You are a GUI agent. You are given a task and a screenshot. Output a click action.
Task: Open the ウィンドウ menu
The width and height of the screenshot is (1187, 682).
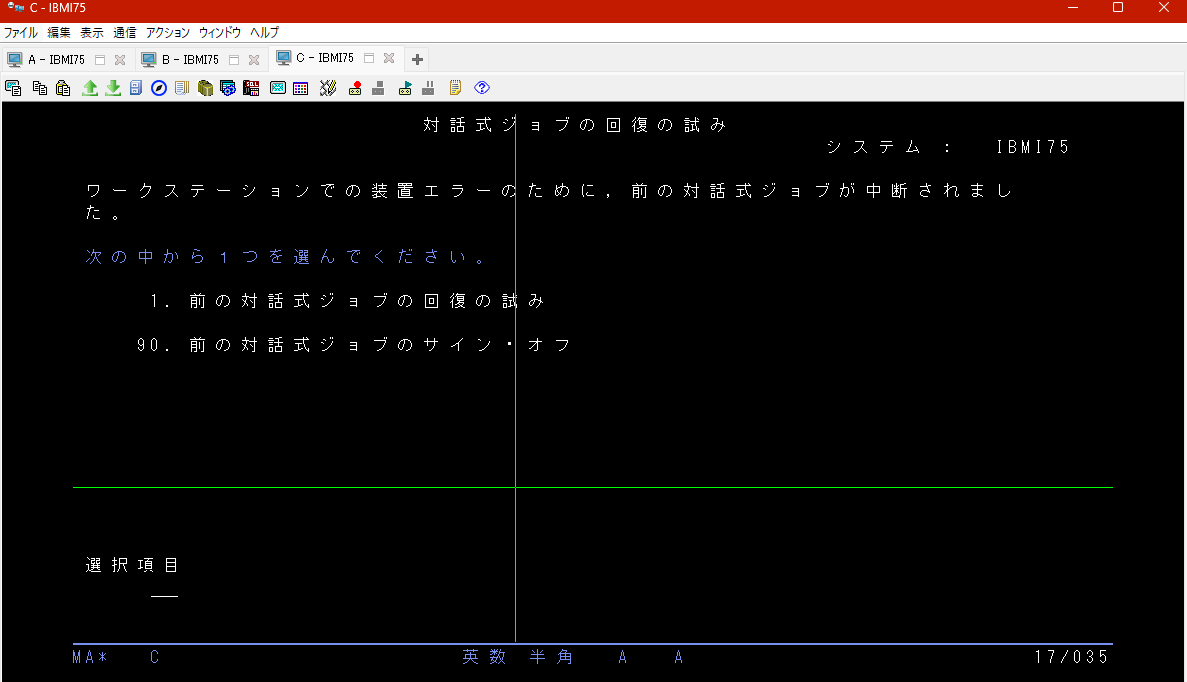tap(220, 33)
